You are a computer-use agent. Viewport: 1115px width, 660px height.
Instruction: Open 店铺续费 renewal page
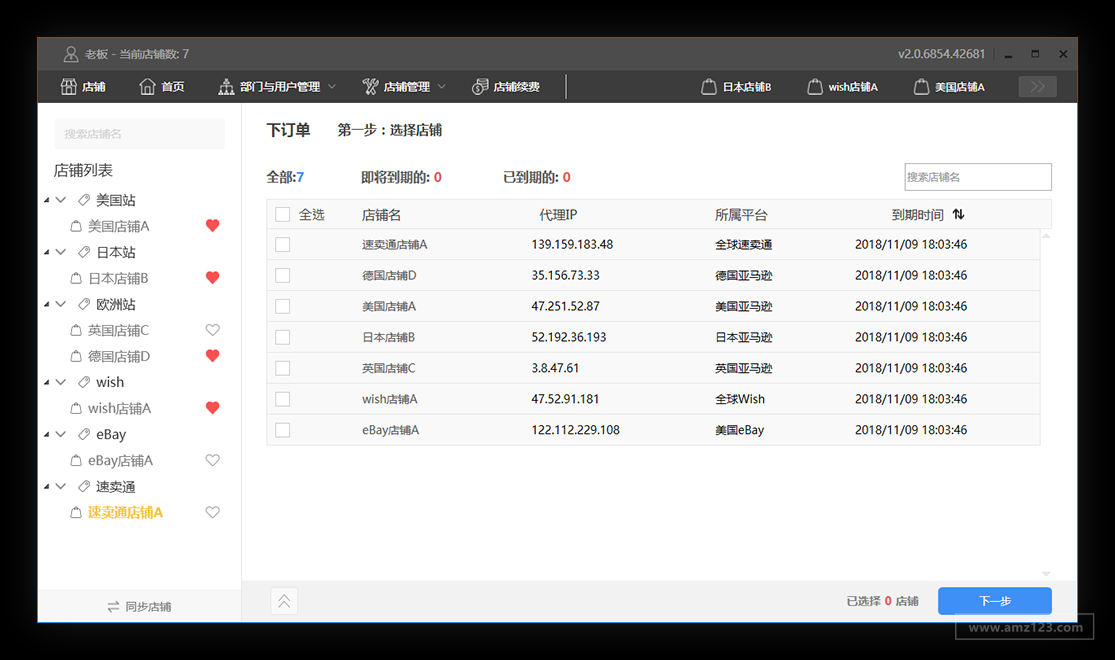pyautogui.click(x=506, y=87)
